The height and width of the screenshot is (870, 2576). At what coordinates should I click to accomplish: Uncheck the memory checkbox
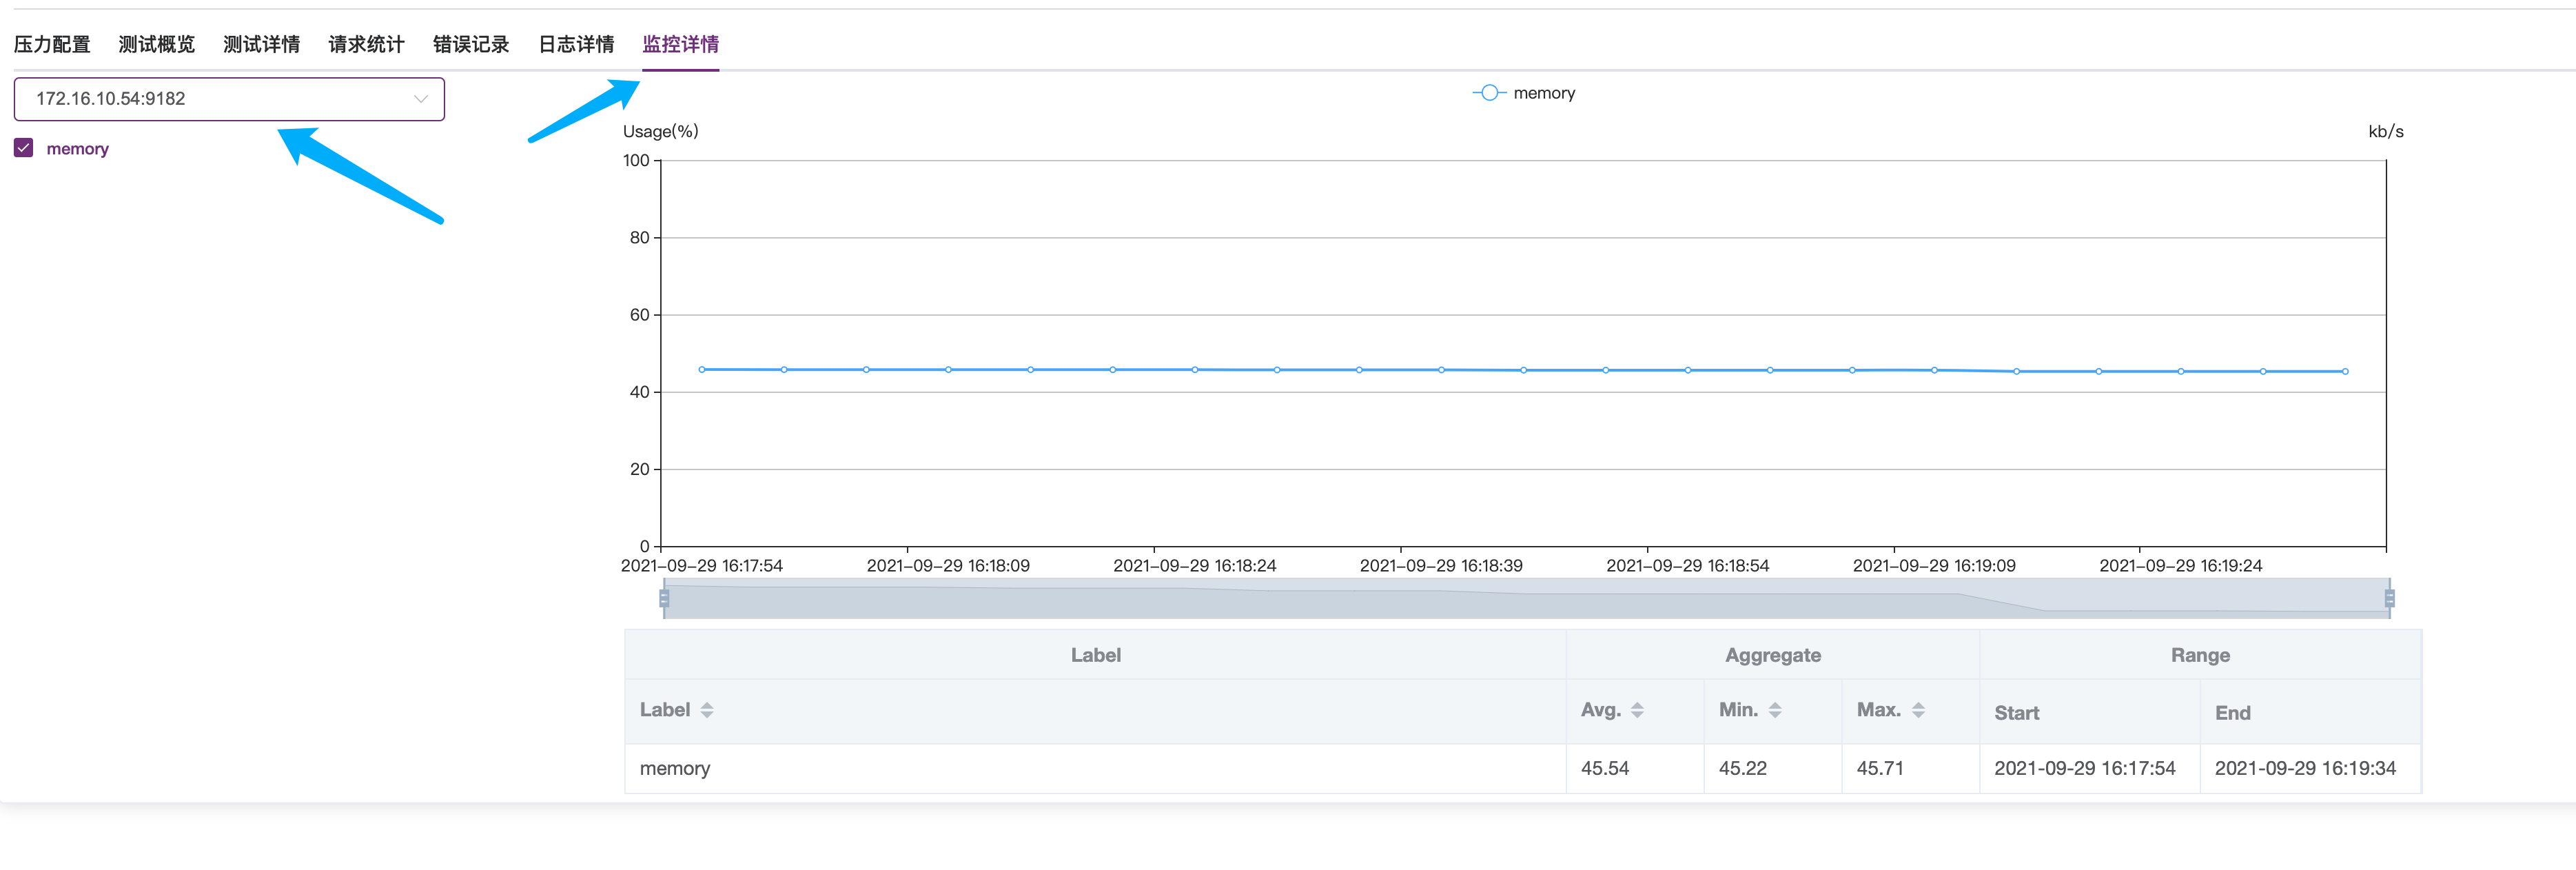tap(24, 148)
